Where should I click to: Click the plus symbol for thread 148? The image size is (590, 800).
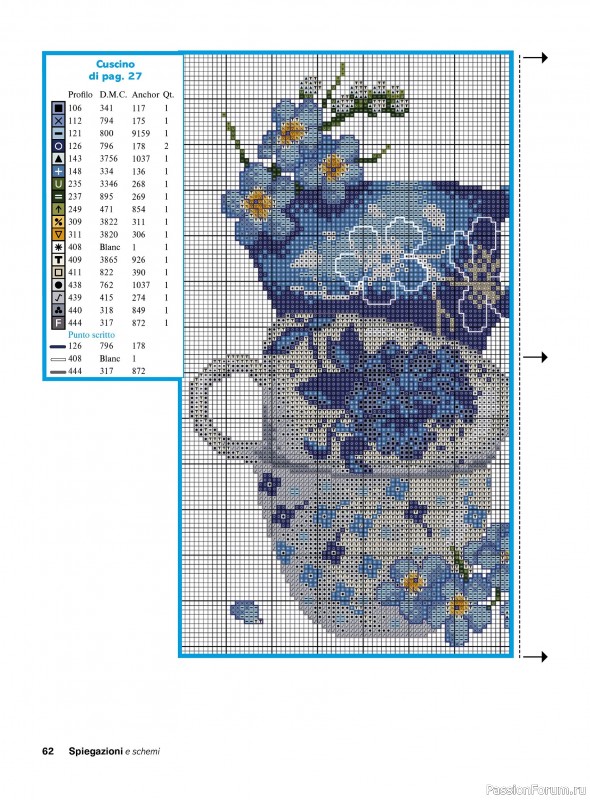[x=58, y=171]
